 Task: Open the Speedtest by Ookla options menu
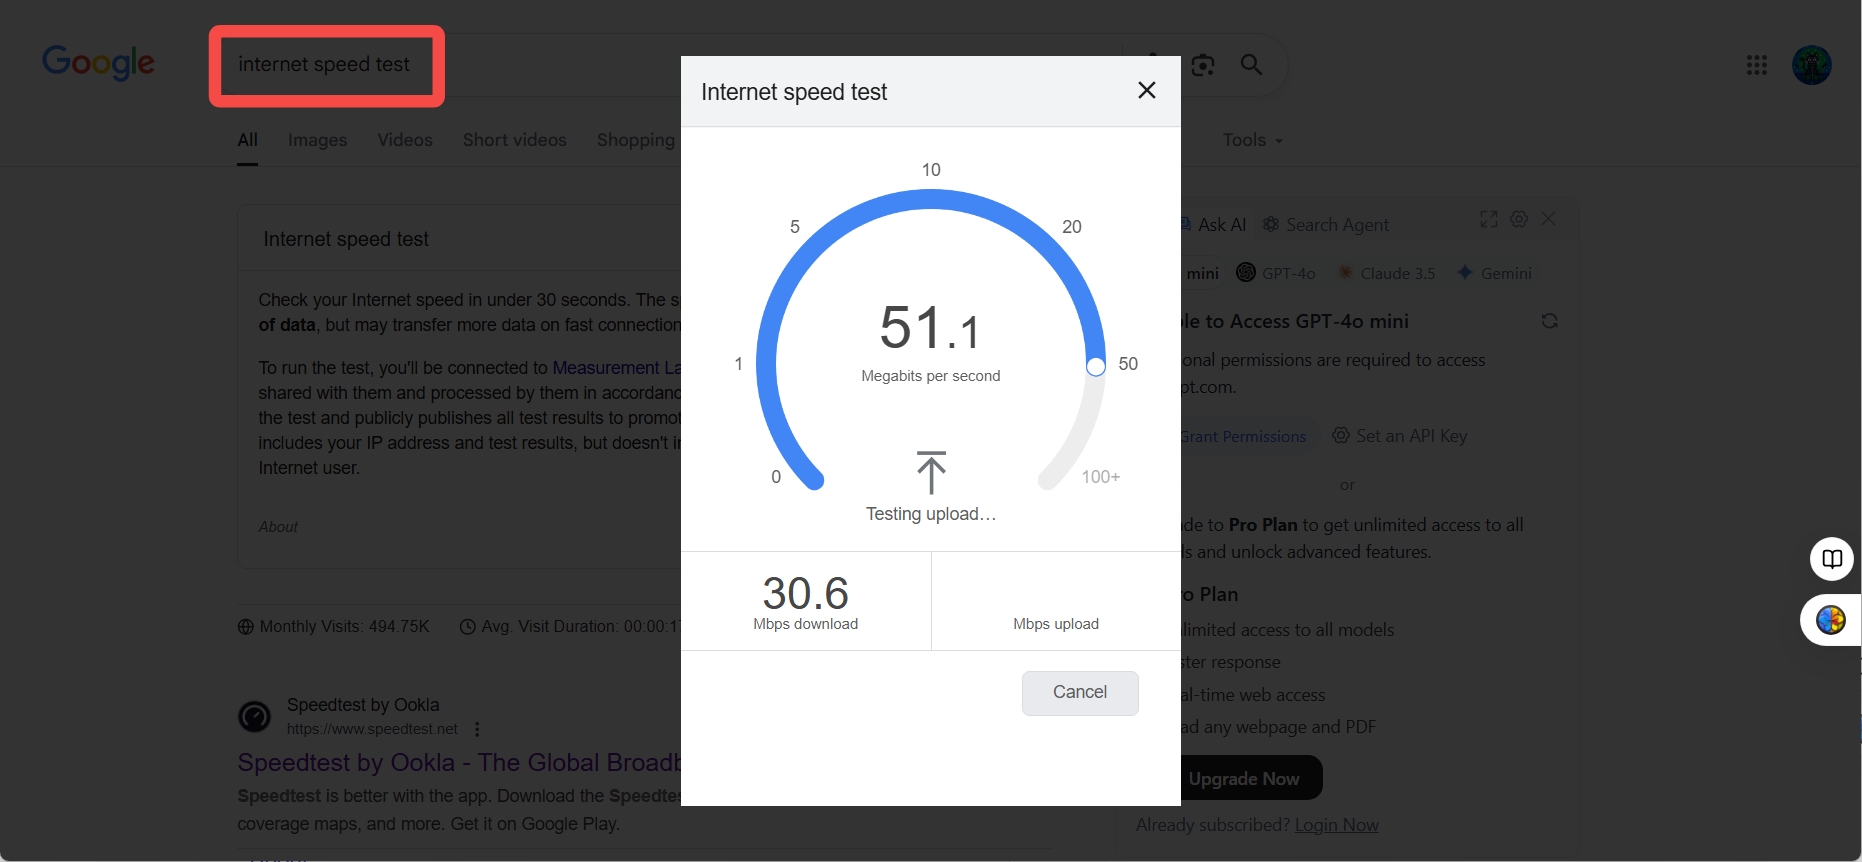pos(477,729)
